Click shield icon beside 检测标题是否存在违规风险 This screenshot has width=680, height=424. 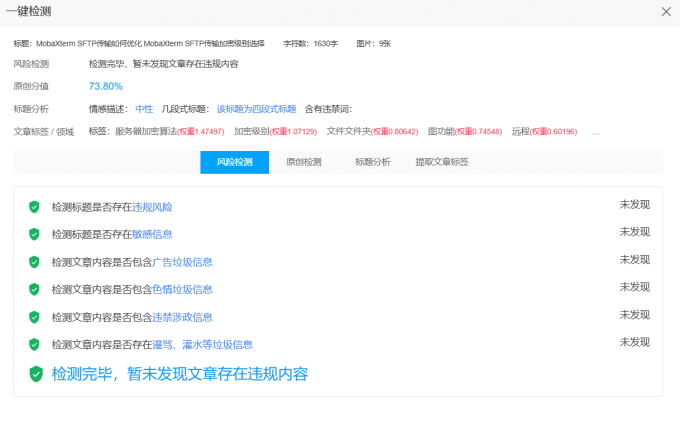(34, 207)
